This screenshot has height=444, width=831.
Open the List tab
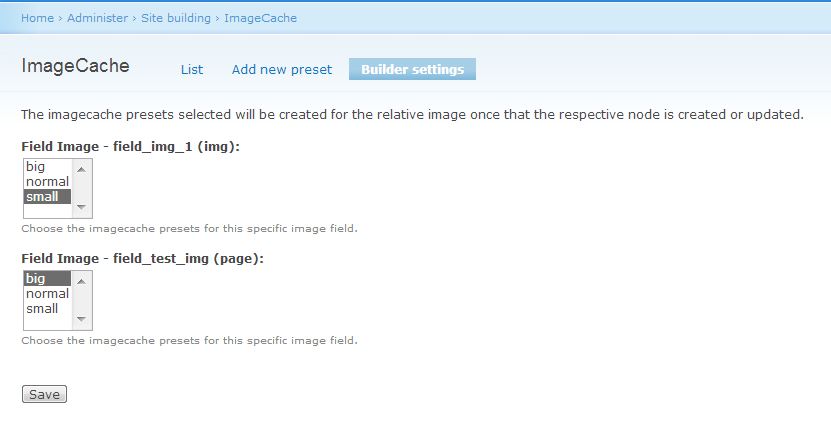(192, 69)
